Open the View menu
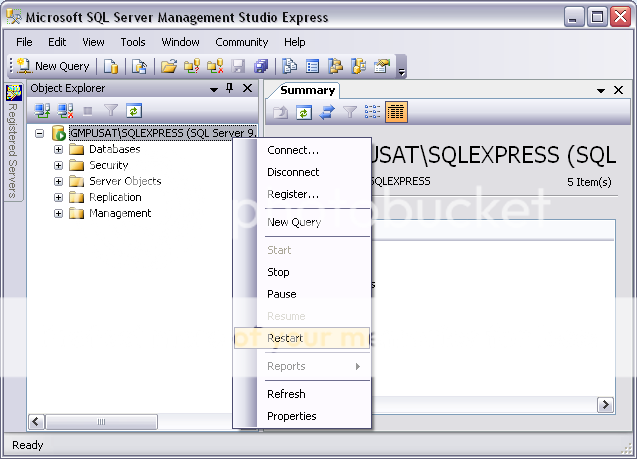637x459 pixels. click(x=93, y=42)
